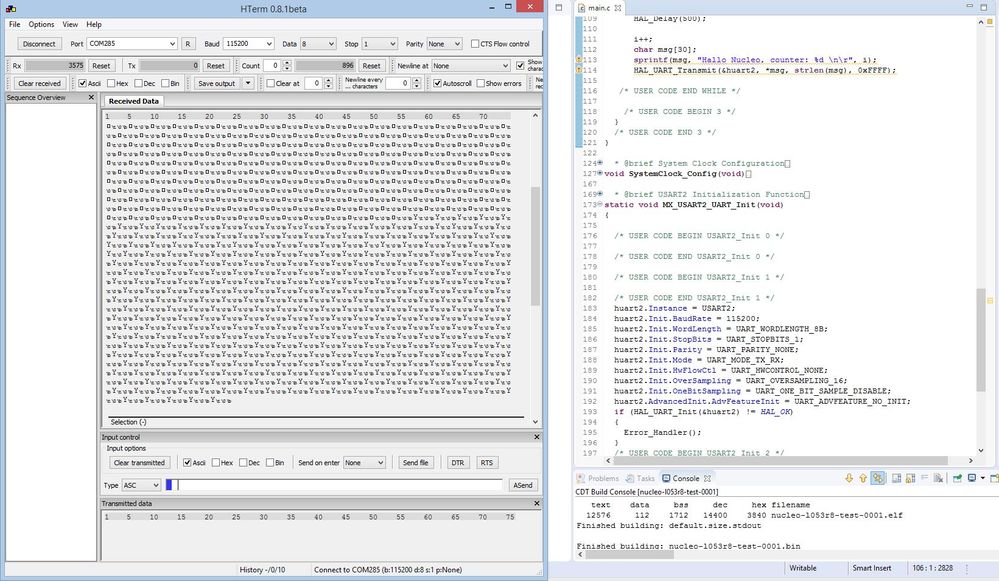Click the Tasks tab icon in Eclipse
Viewport: 999px width, 581px height.
tap(629, 478)
